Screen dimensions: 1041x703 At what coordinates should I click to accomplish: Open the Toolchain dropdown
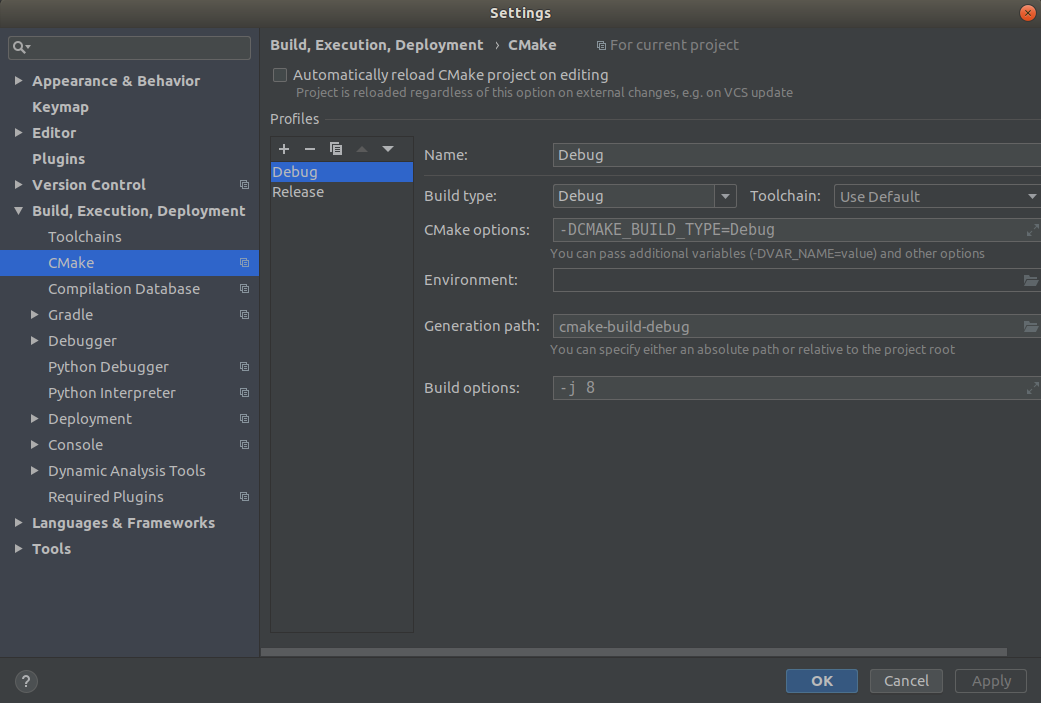pos(1030,196)
